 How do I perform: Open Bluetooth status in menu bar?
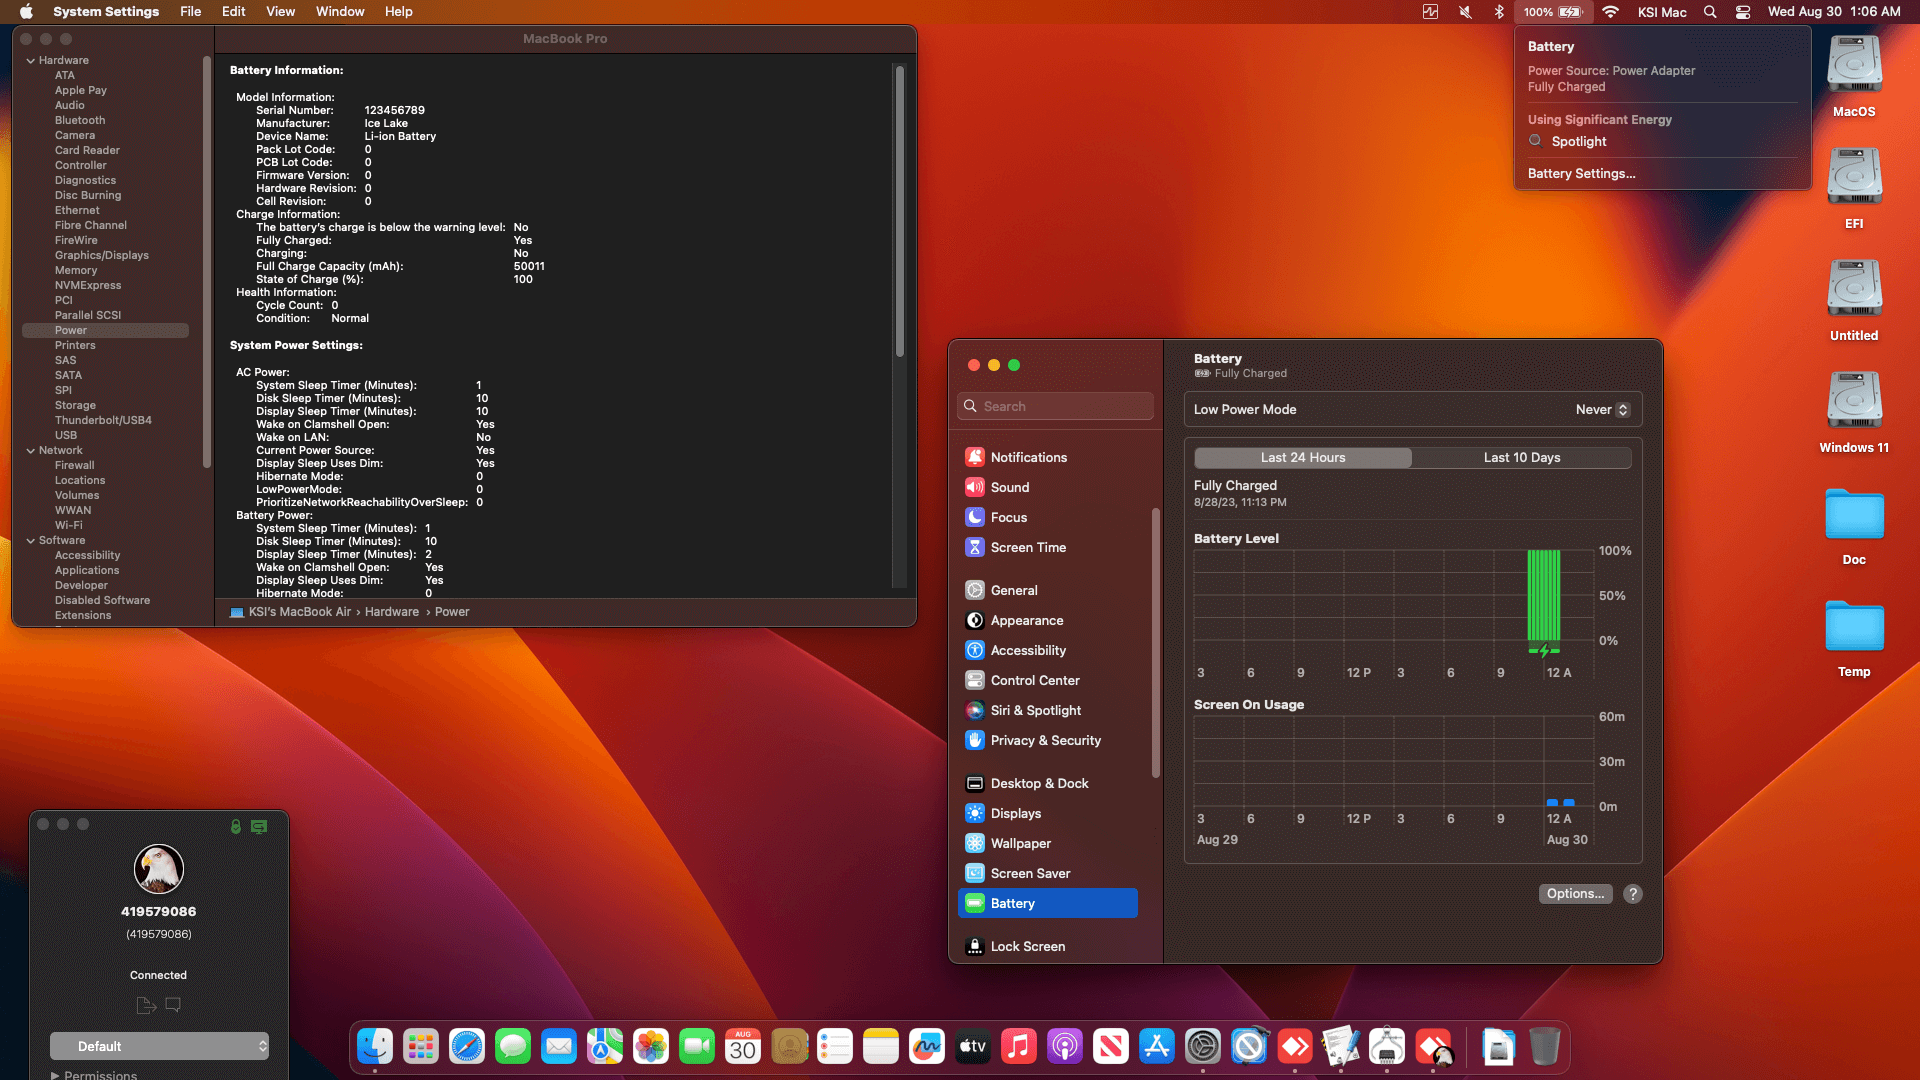pyautogui.click(x=1498, y=12)
